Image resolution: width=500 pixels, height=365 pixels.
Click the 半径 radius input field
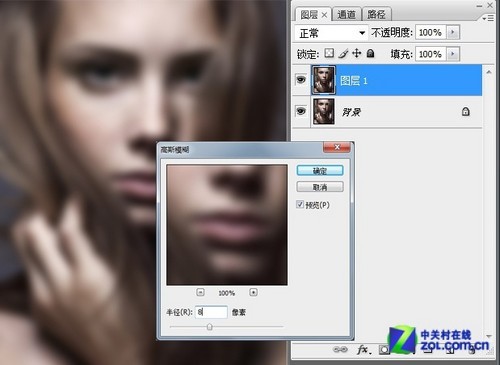(211, 312)
